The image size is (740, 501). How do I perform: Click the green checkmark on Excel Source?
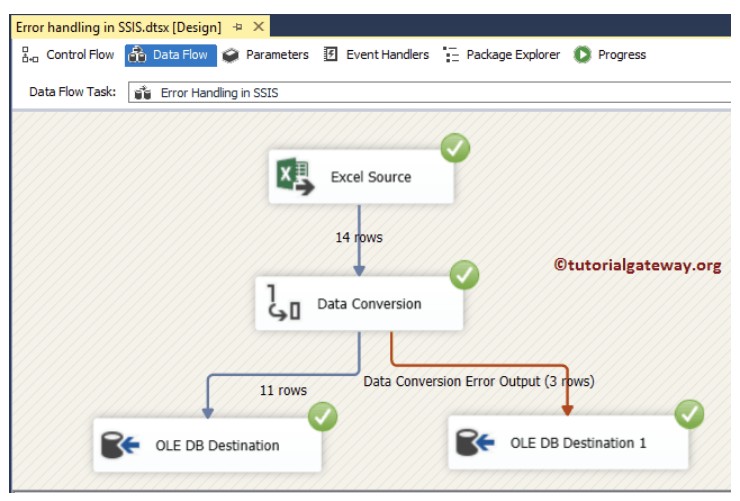click(455, 148)
